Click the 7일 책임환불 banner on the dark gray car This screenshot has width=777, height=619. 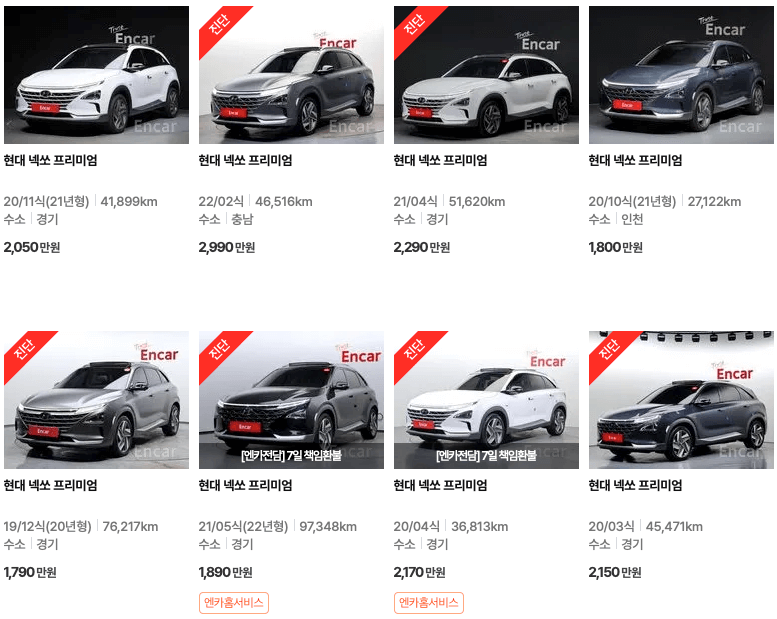291,455
